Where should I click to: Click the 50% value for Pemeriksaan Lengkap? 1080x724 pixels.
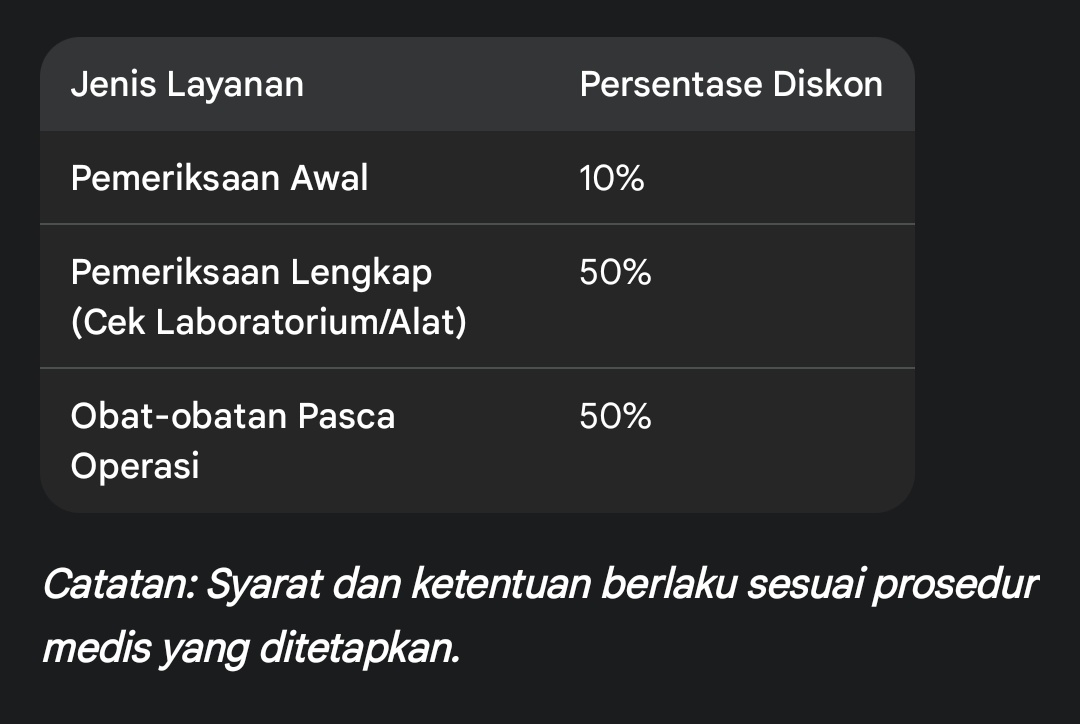pyautogui.click(x=615, y=271)
